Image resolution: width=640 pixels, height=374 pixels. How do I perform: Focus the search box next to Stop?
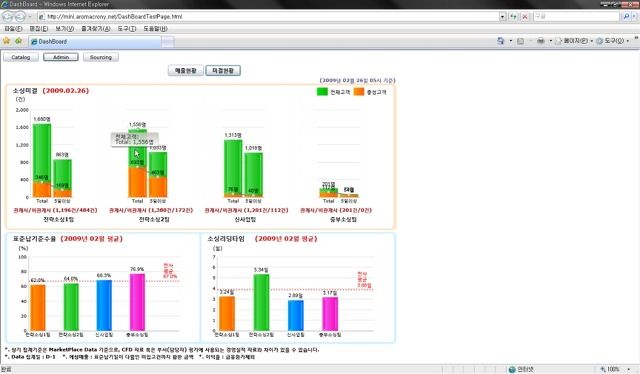tap(576, 17)
